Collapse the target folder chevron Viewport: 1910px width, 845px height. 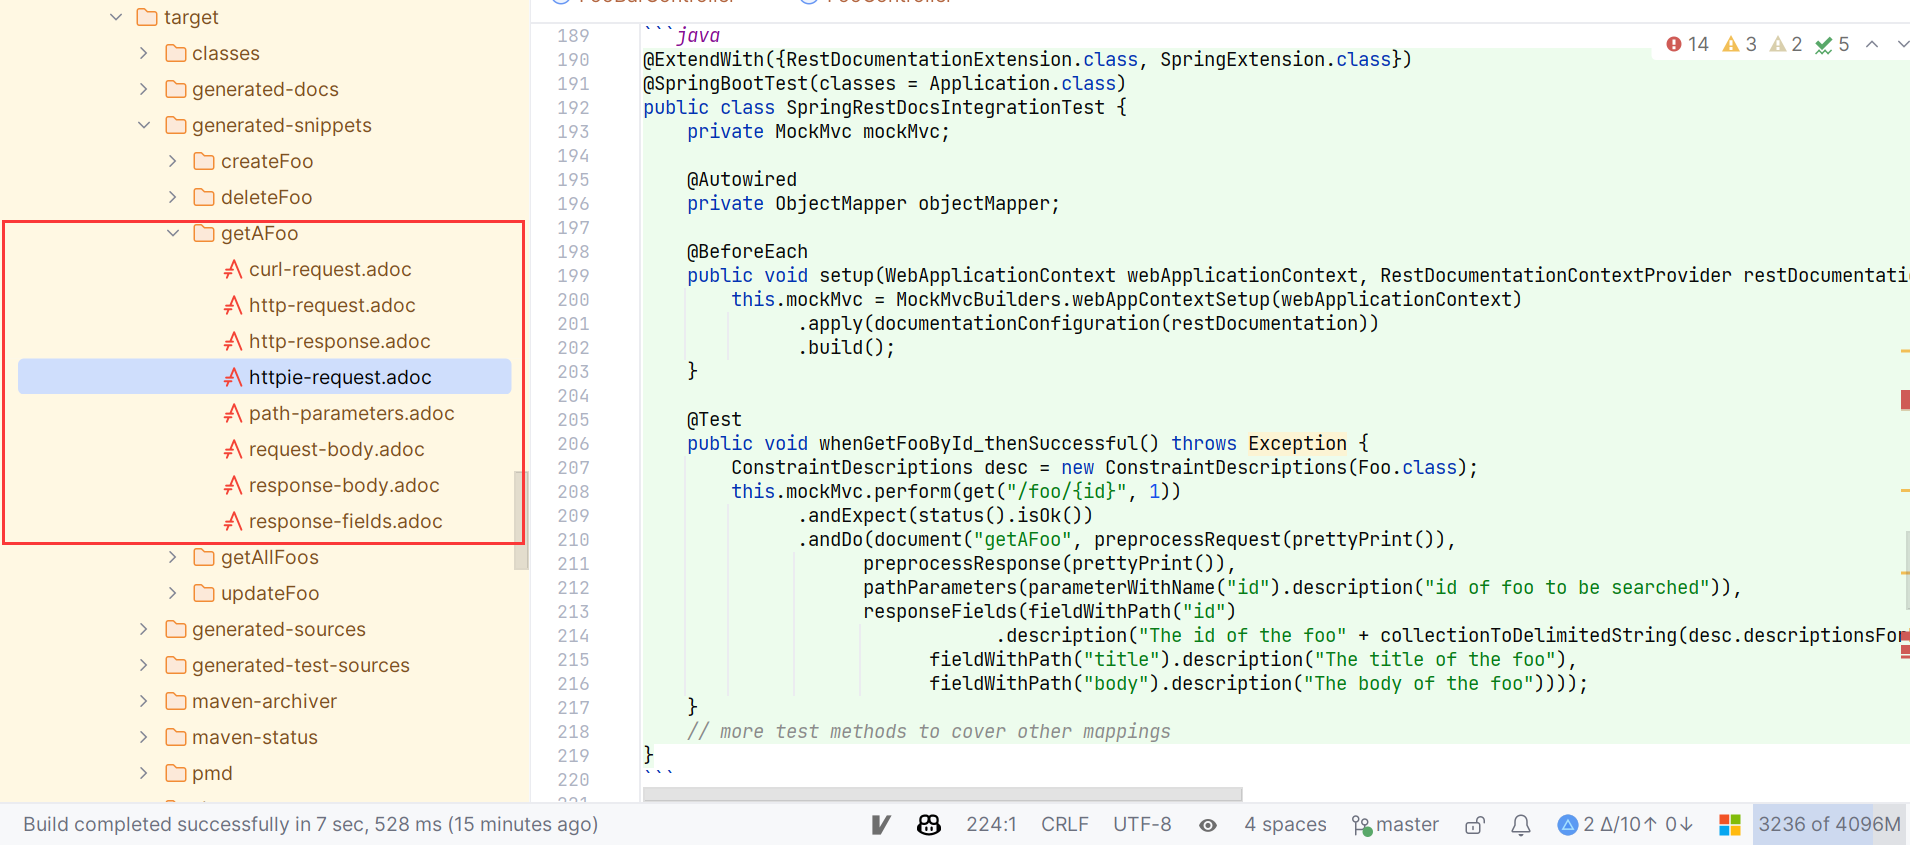tap(116, 17)
